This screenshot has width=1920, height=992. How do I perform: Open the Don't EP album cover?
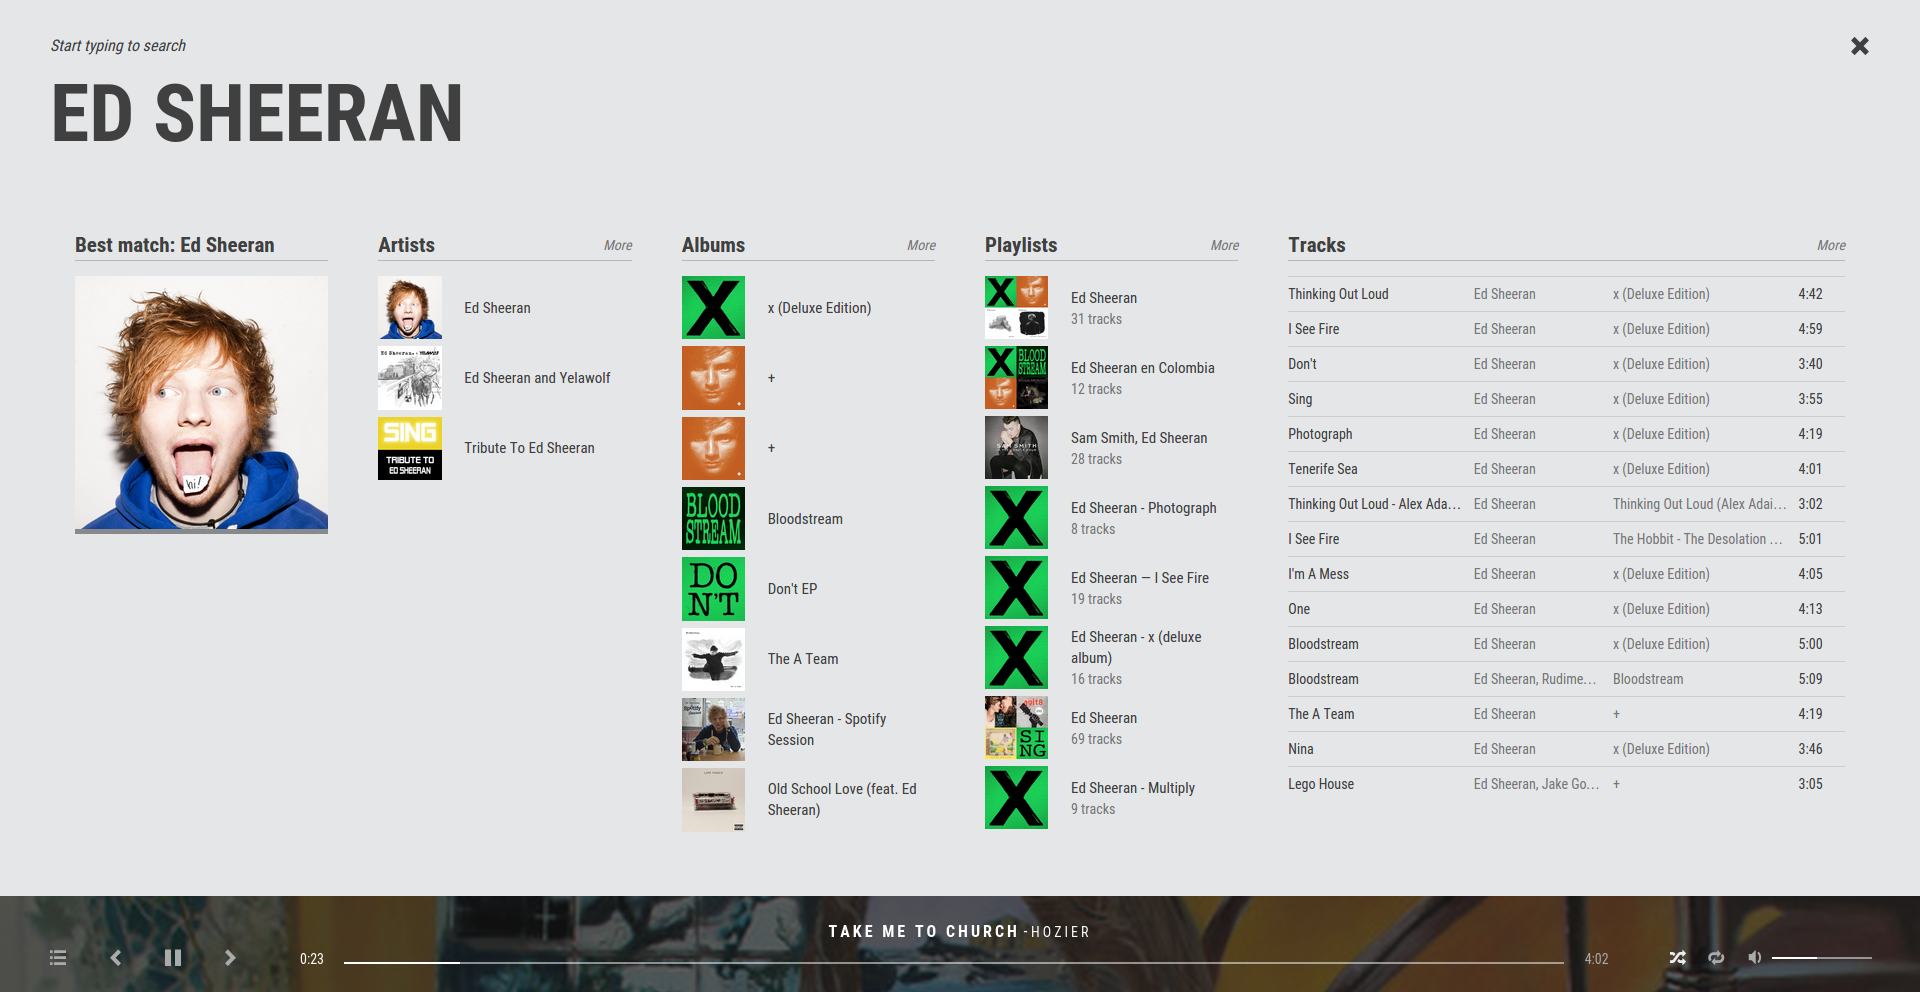(x=713, y=589)
